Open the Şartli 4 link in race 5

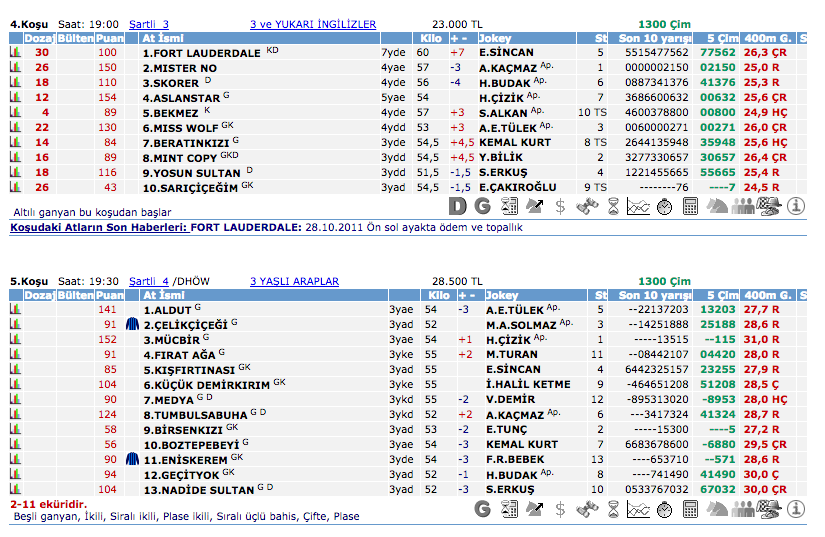149,282
